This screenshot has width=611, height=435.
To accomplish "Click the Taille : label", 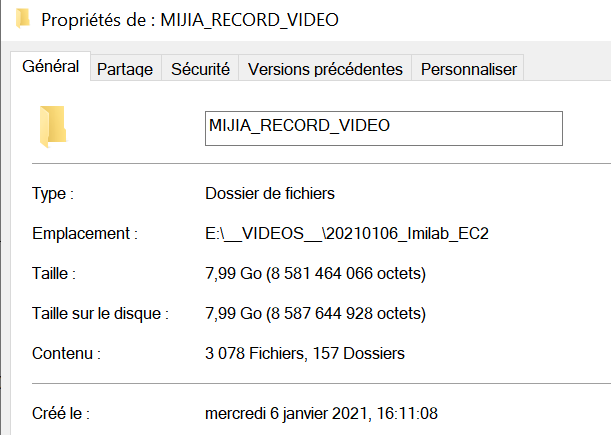I will tap(54, 273).
